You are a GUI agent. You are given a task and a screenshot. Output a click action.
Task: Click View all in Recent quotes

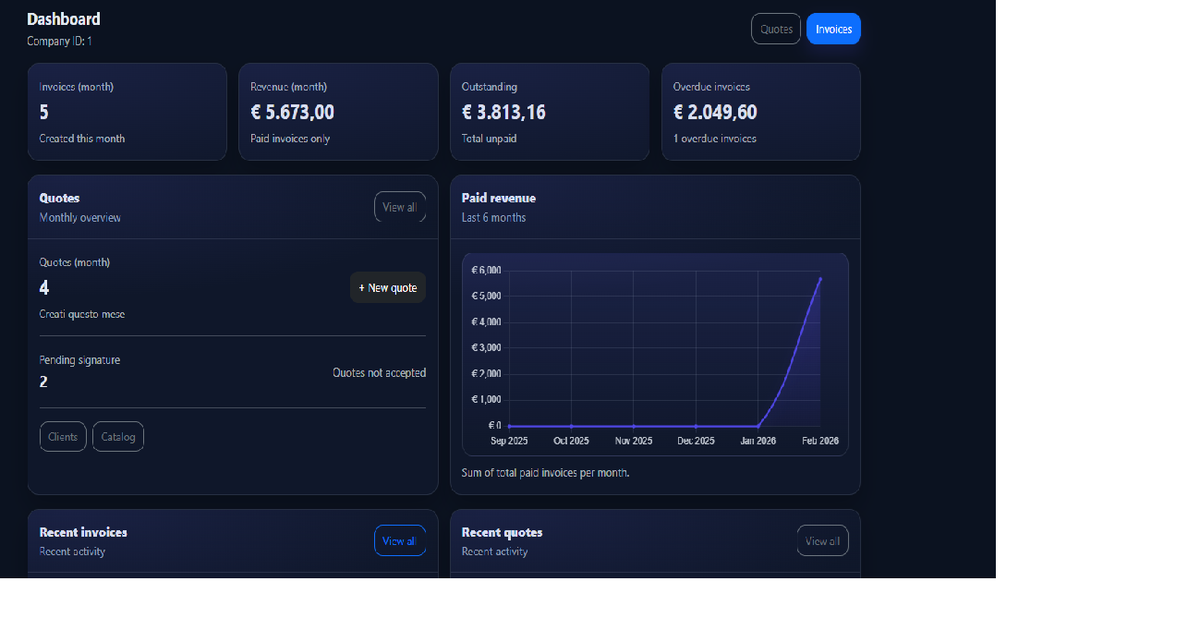(823, 541)
